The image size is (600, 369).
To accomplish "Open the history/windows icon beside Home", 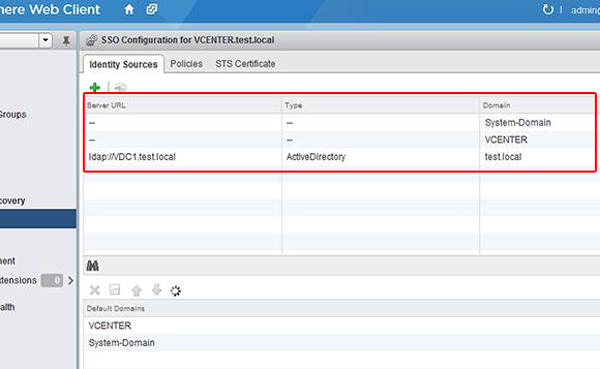I will 152,9.
